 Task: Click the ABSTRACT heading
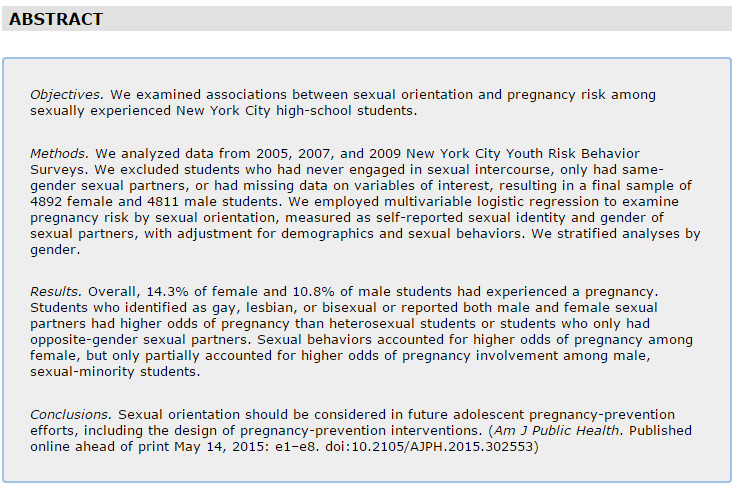56,19
